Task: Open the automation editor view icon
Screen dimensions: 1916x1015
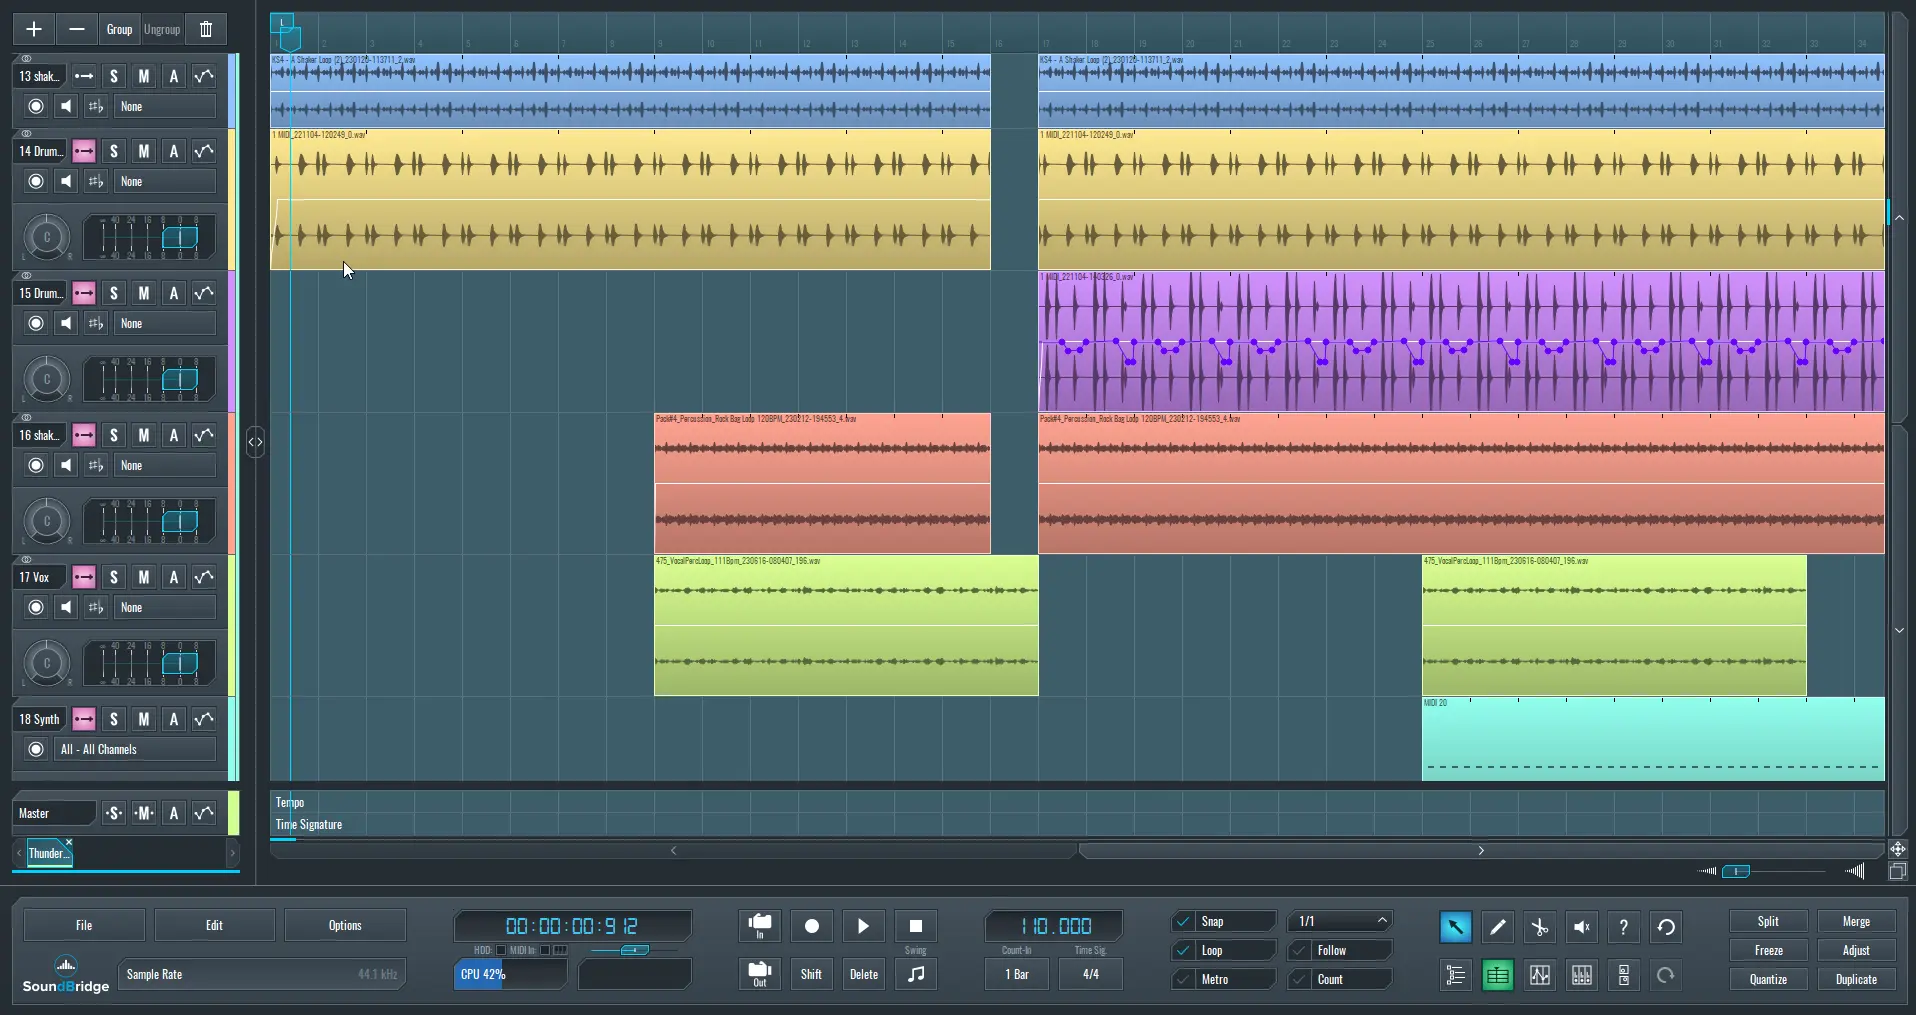Action: click(1540, 975)
